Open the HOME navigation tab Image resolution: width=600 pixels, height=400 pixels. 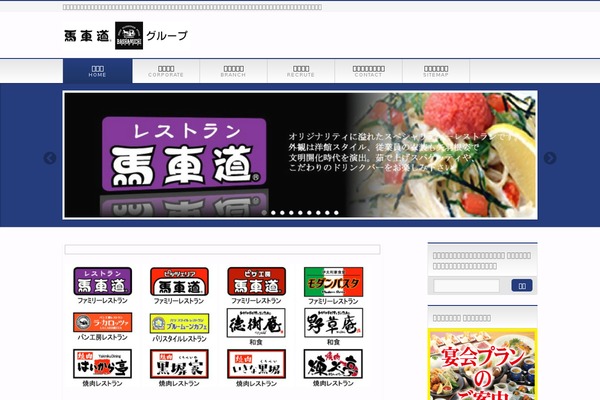pyautogui.click(x=98, y=71)
